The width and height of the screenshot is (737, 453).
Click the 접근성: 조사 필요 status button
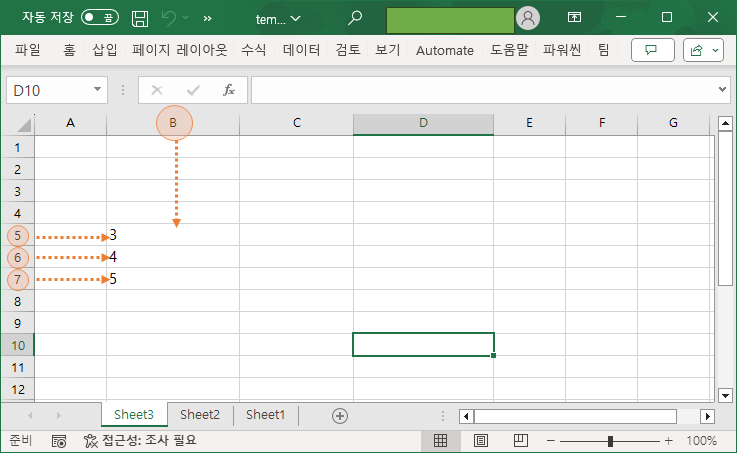[140, 440]
